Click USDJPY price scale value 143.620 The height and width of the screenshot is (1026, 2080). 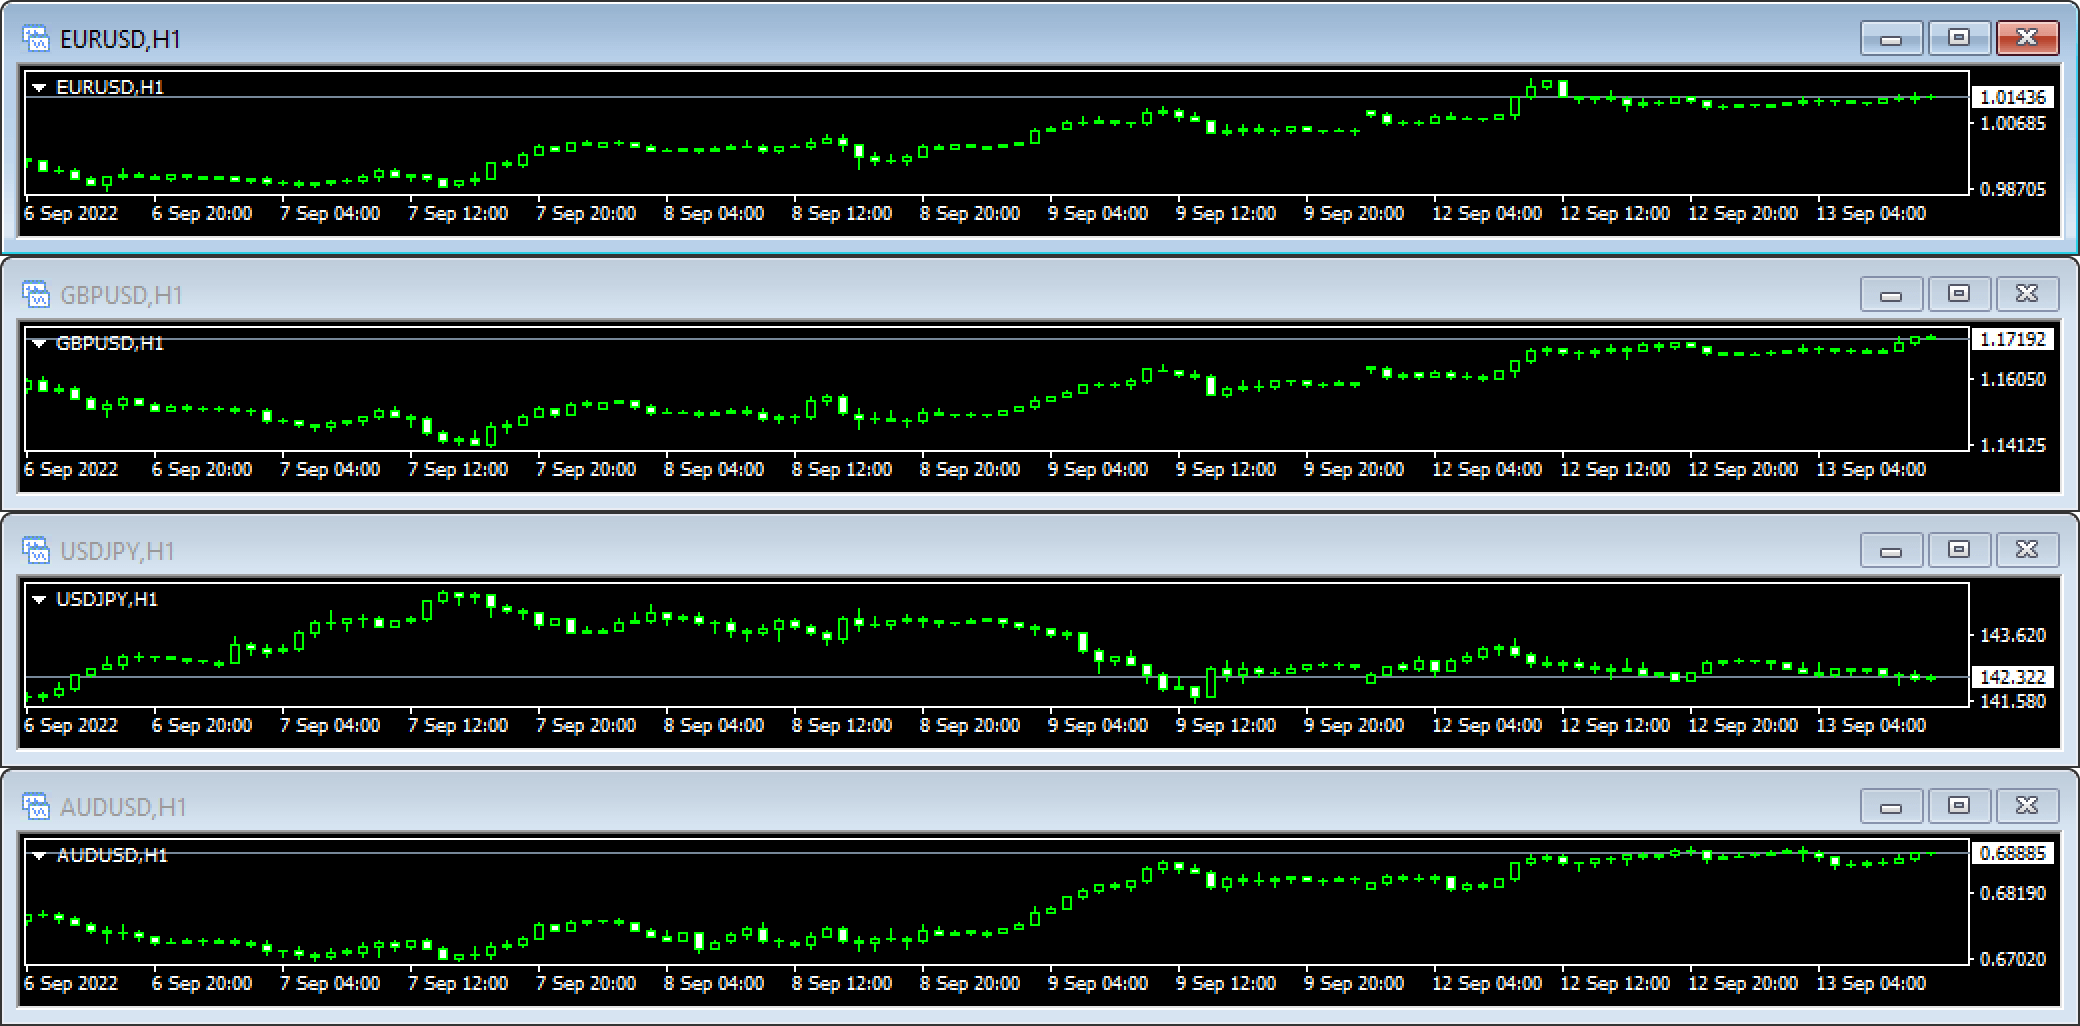[x=2013, y=636]
